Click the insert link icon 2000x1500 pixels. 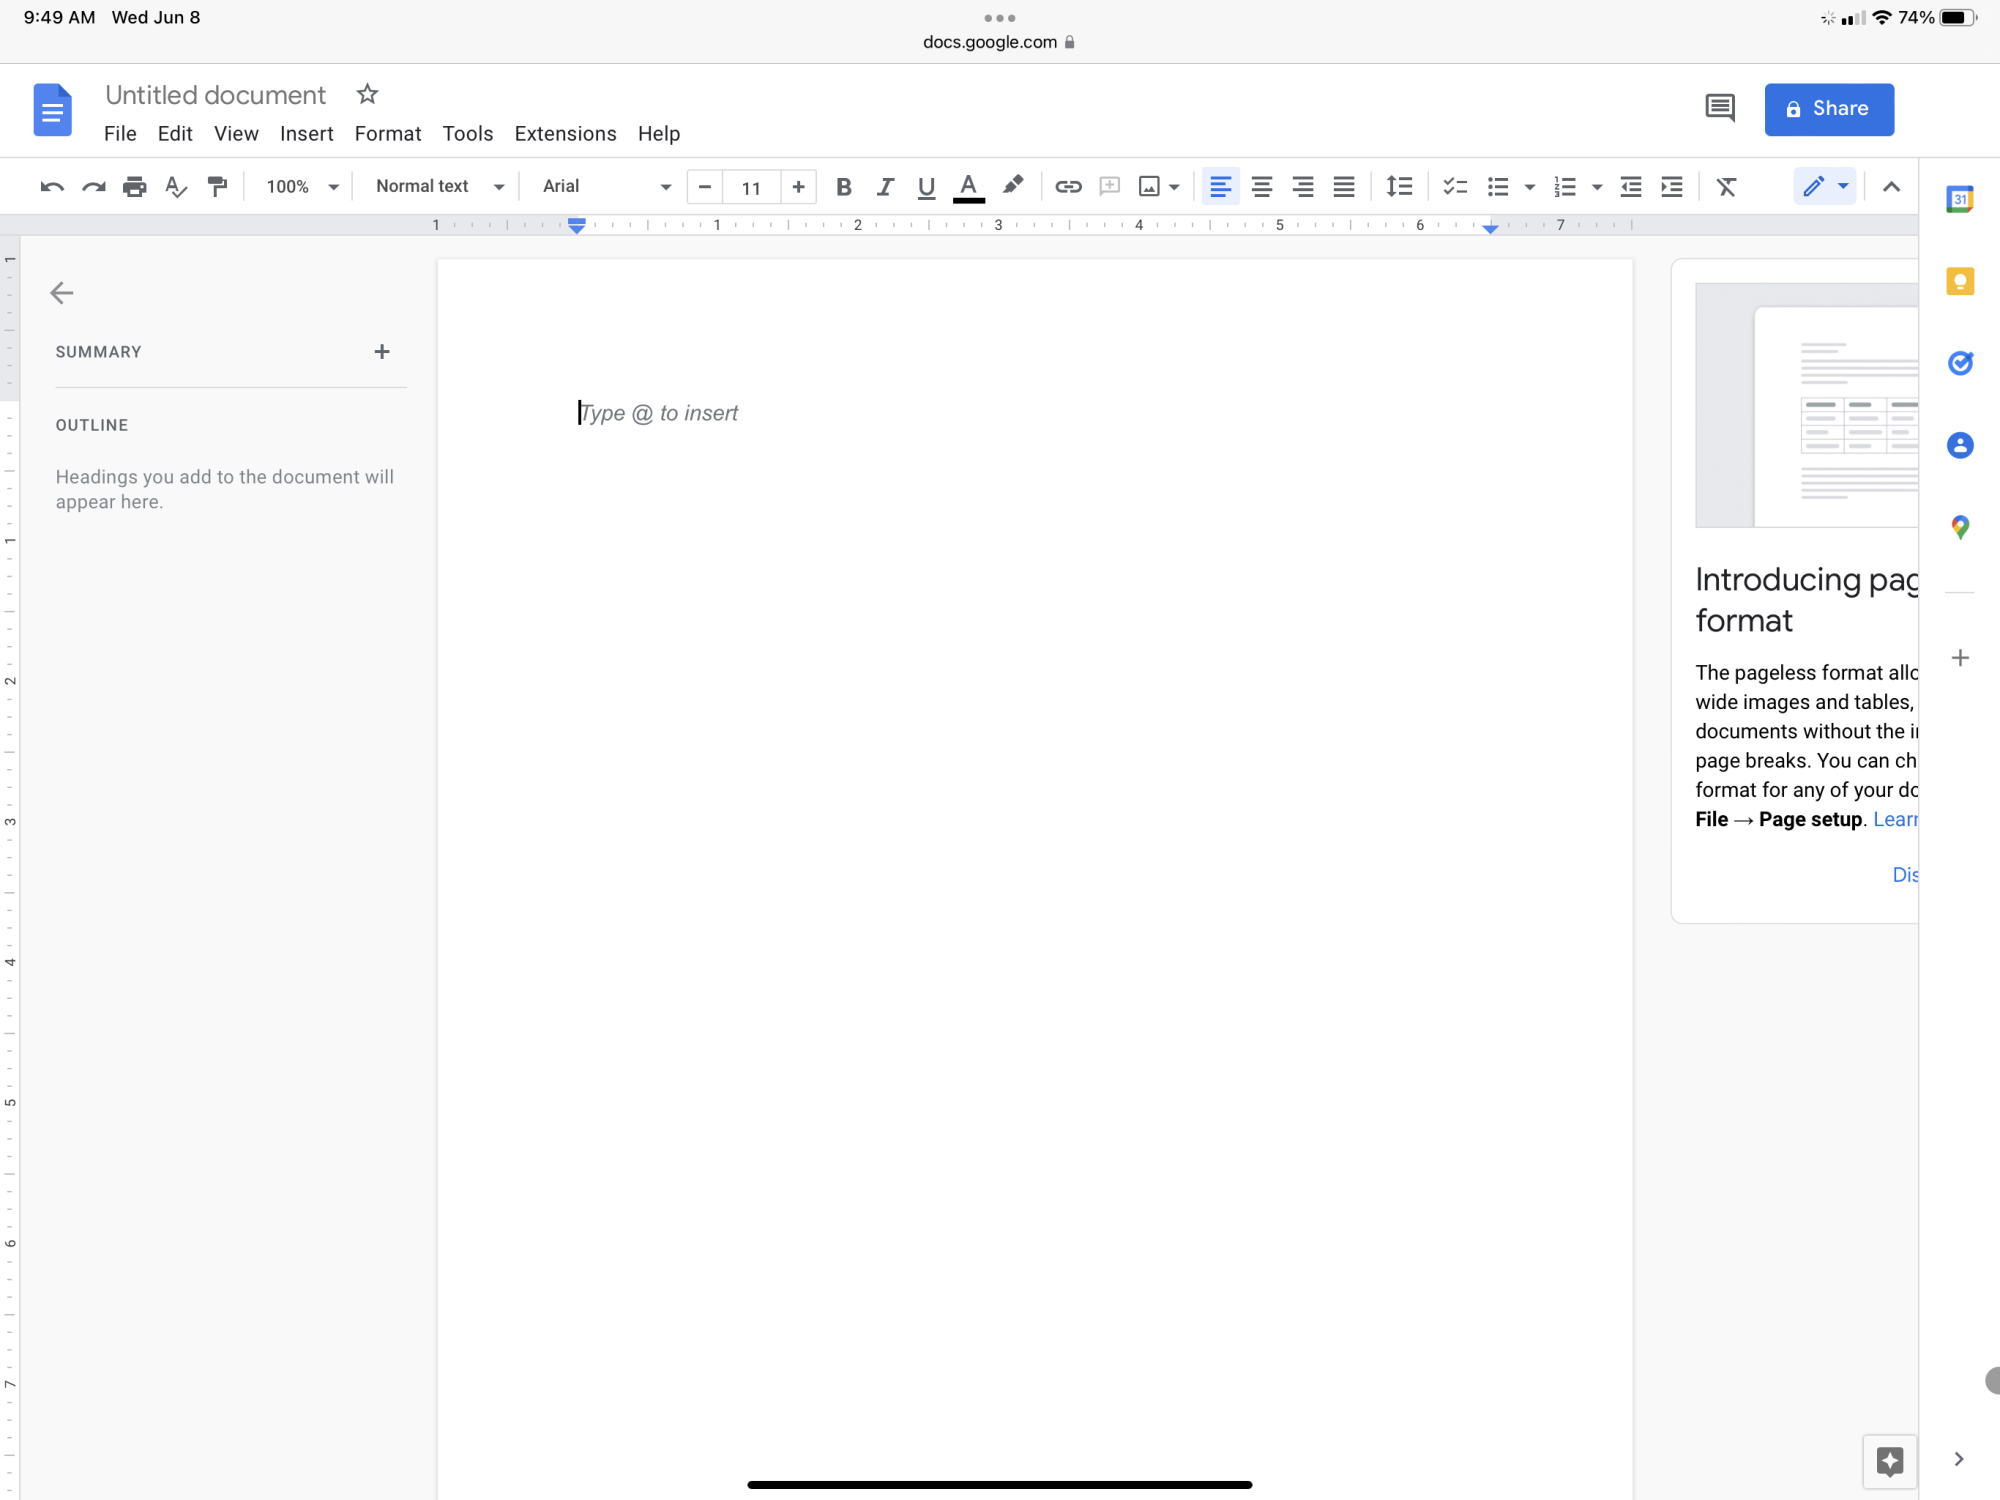(1068, 186)
